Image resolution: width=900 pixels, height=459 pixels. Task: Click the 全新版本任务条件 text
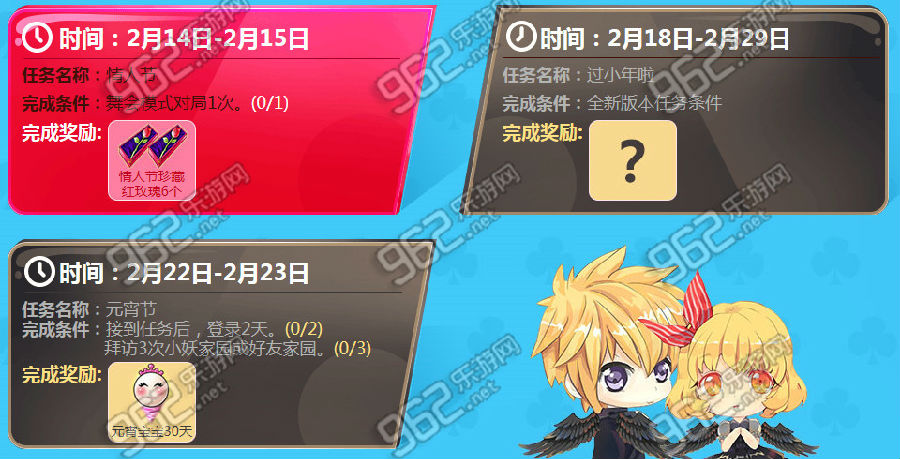[654, 104]
